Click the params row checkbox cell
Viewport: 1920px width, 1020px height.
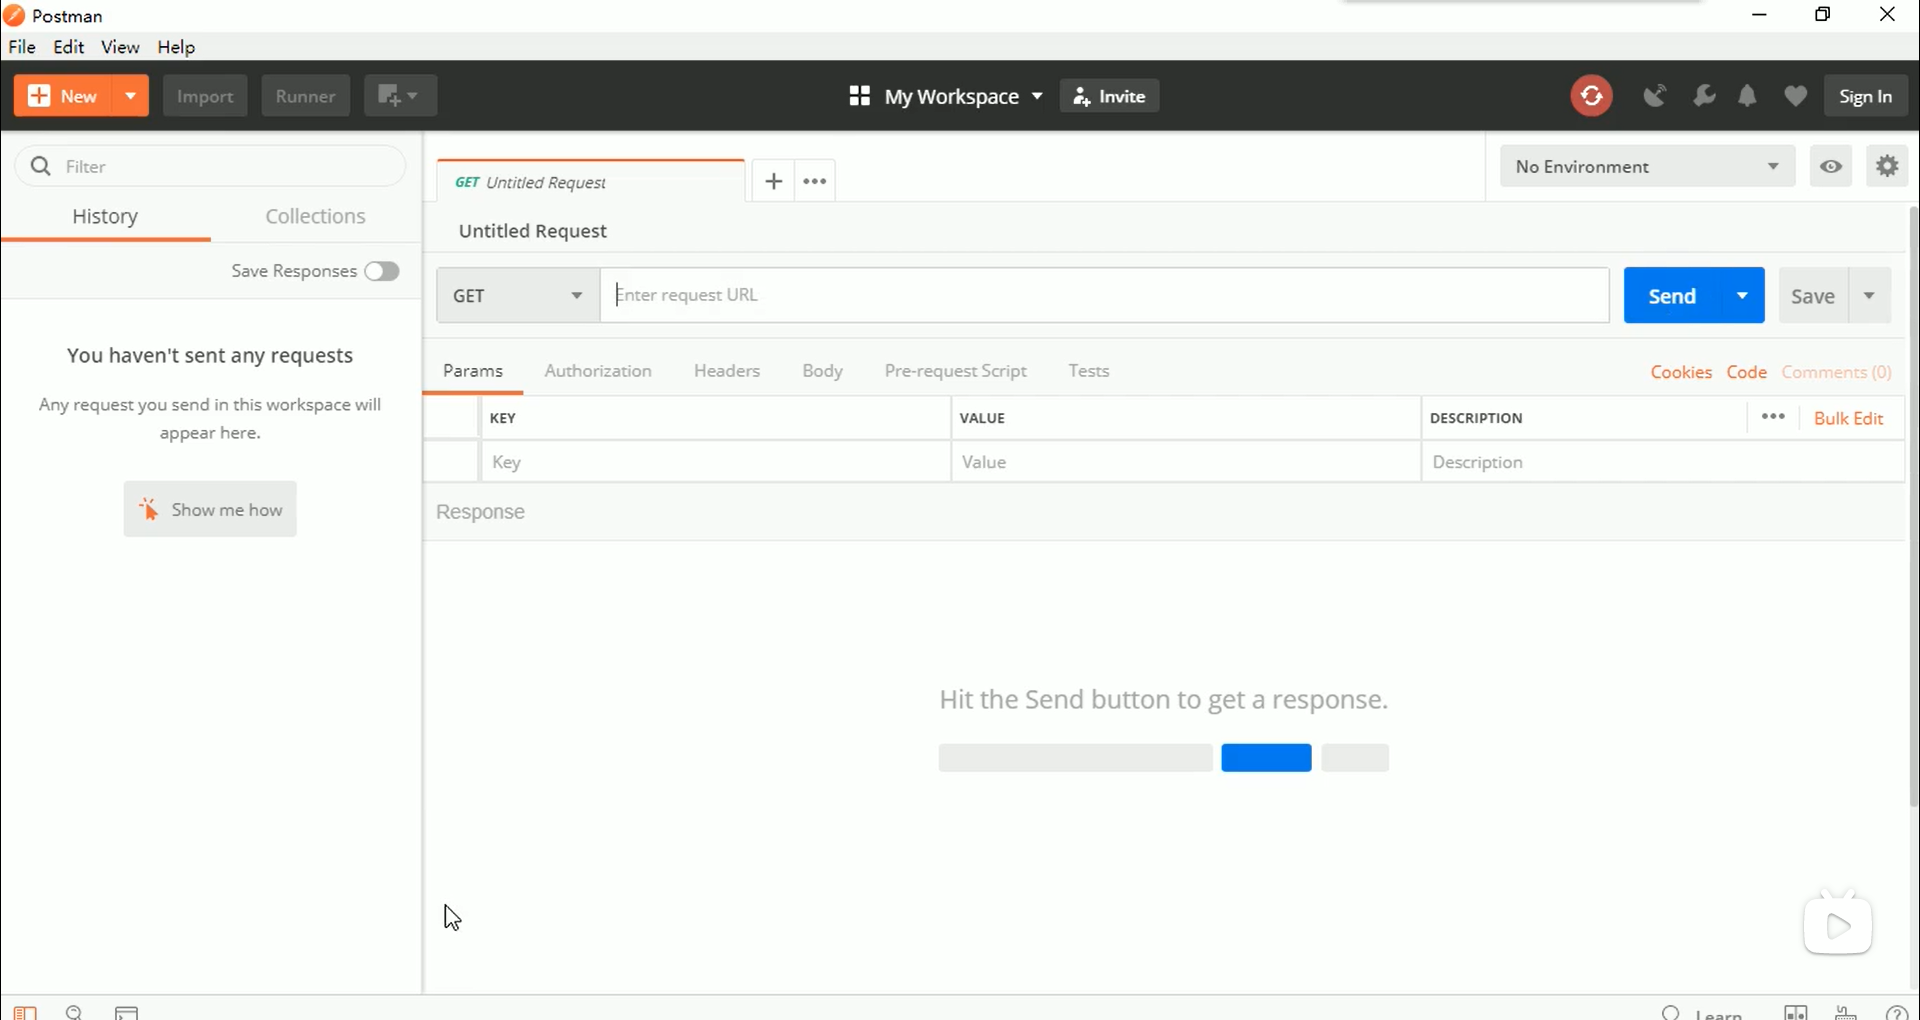[x=451, y=462]
